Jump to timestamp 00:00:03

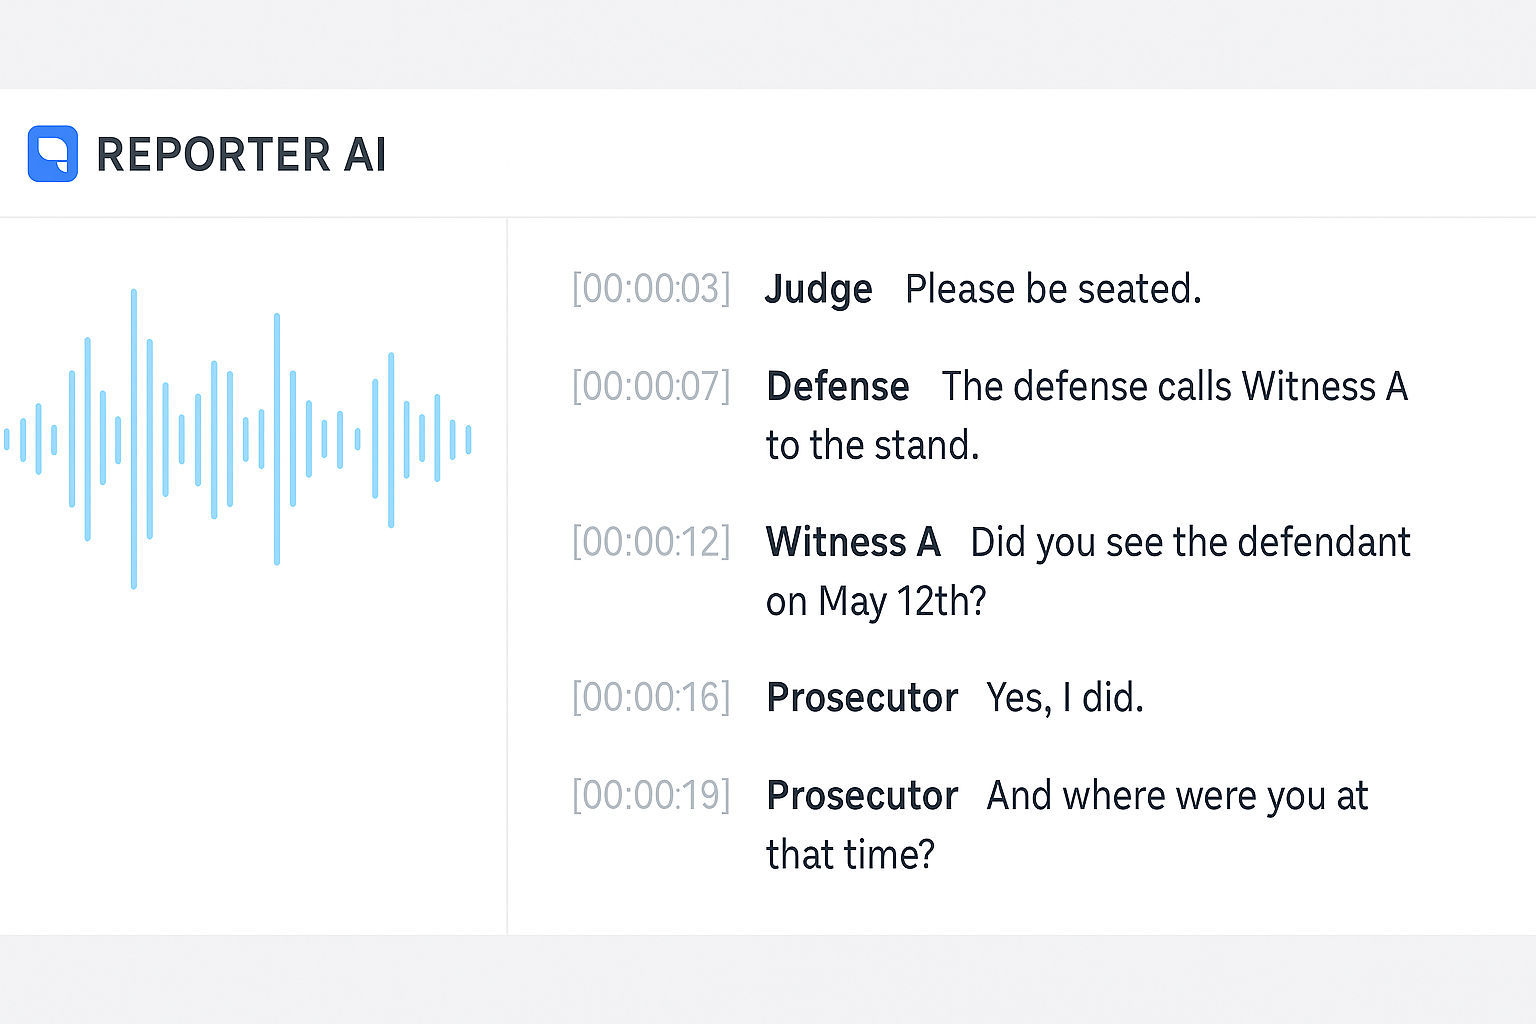coord(651,289)
